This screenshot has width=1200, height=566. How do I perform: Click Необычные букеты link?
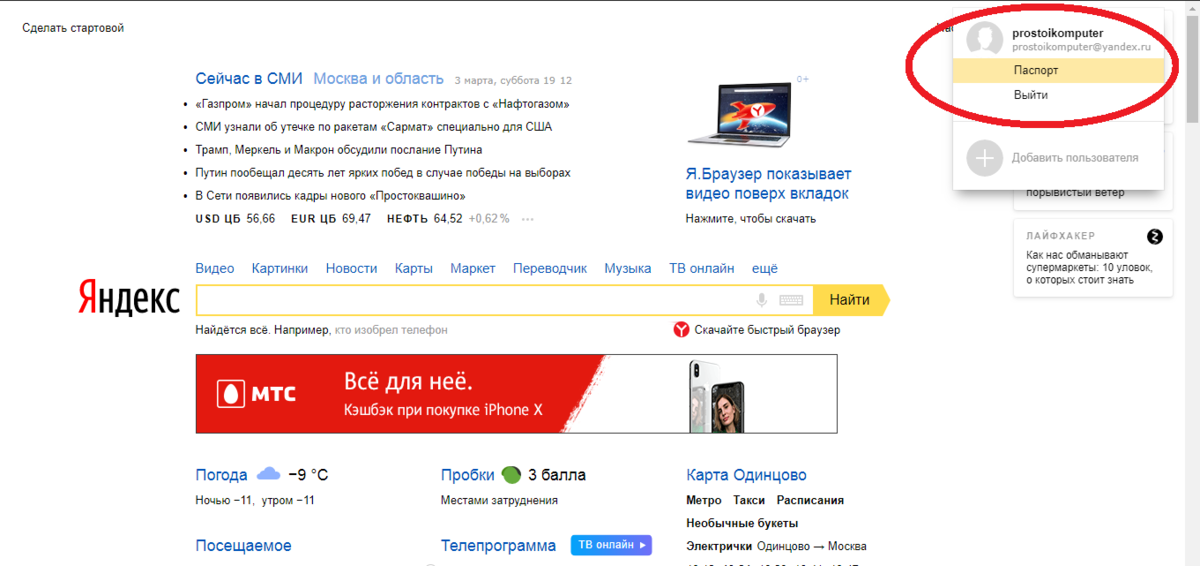742,523
